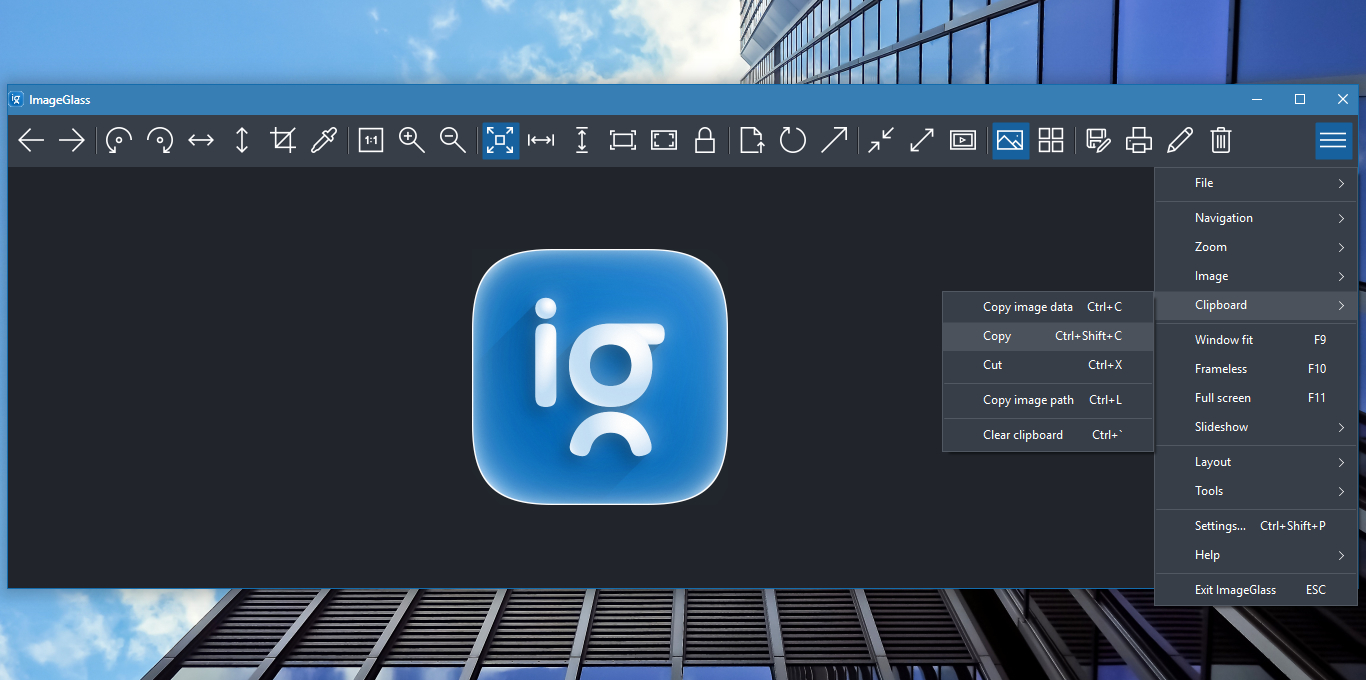Choose Clear clipboard

pyautogui.click(x=1048, y=435)
